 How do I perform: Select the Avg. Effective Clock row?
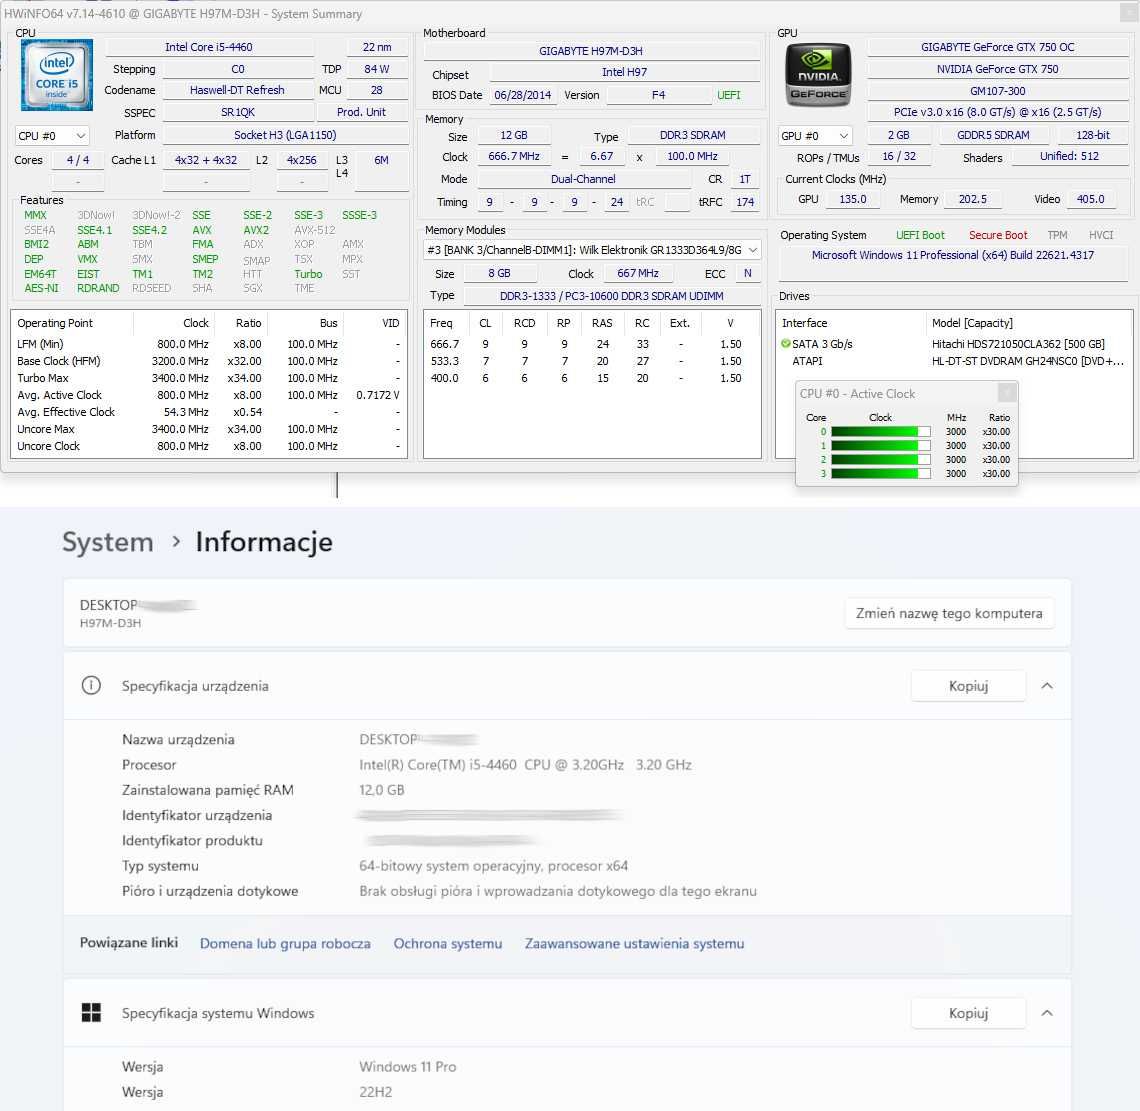209,412
